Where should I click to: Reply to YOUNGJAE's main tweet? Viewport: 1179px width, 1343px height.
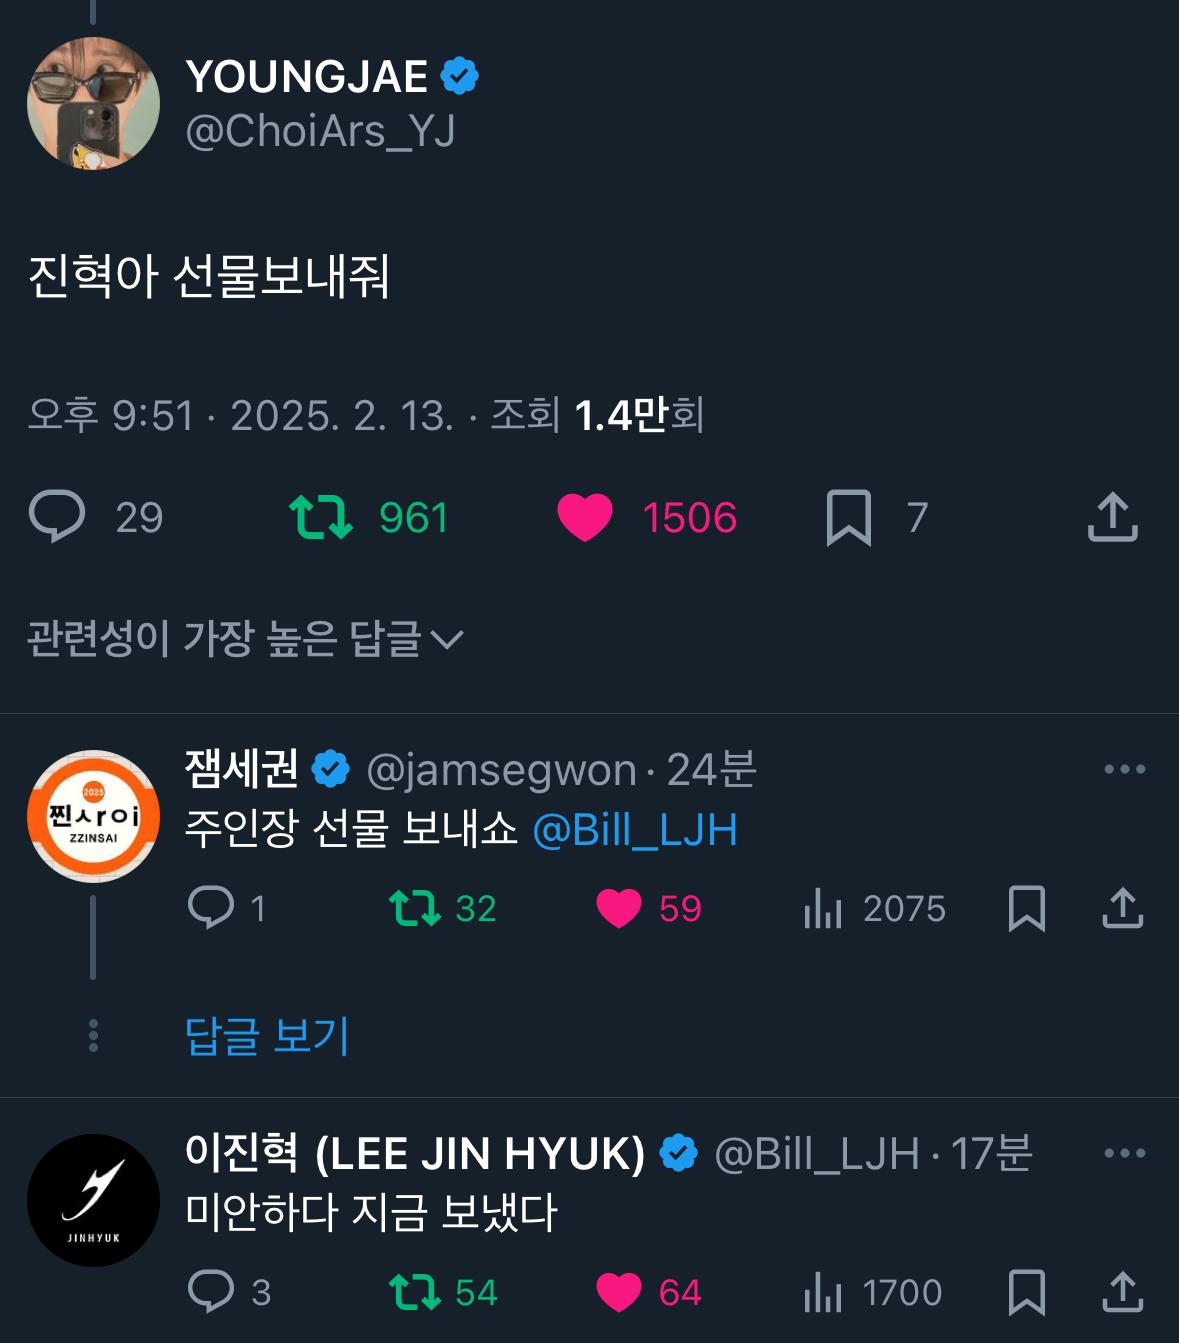tap(58, 517)
